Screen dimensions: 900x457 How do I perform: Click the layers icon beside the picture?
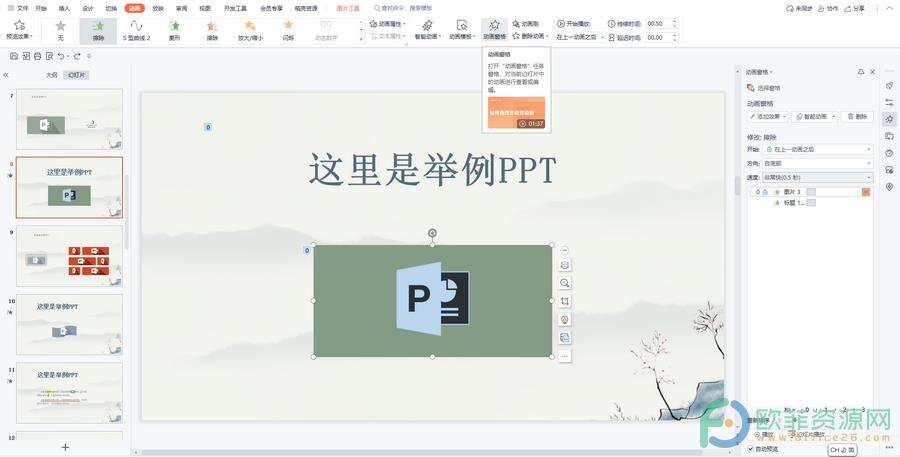[x=565, y=265]
